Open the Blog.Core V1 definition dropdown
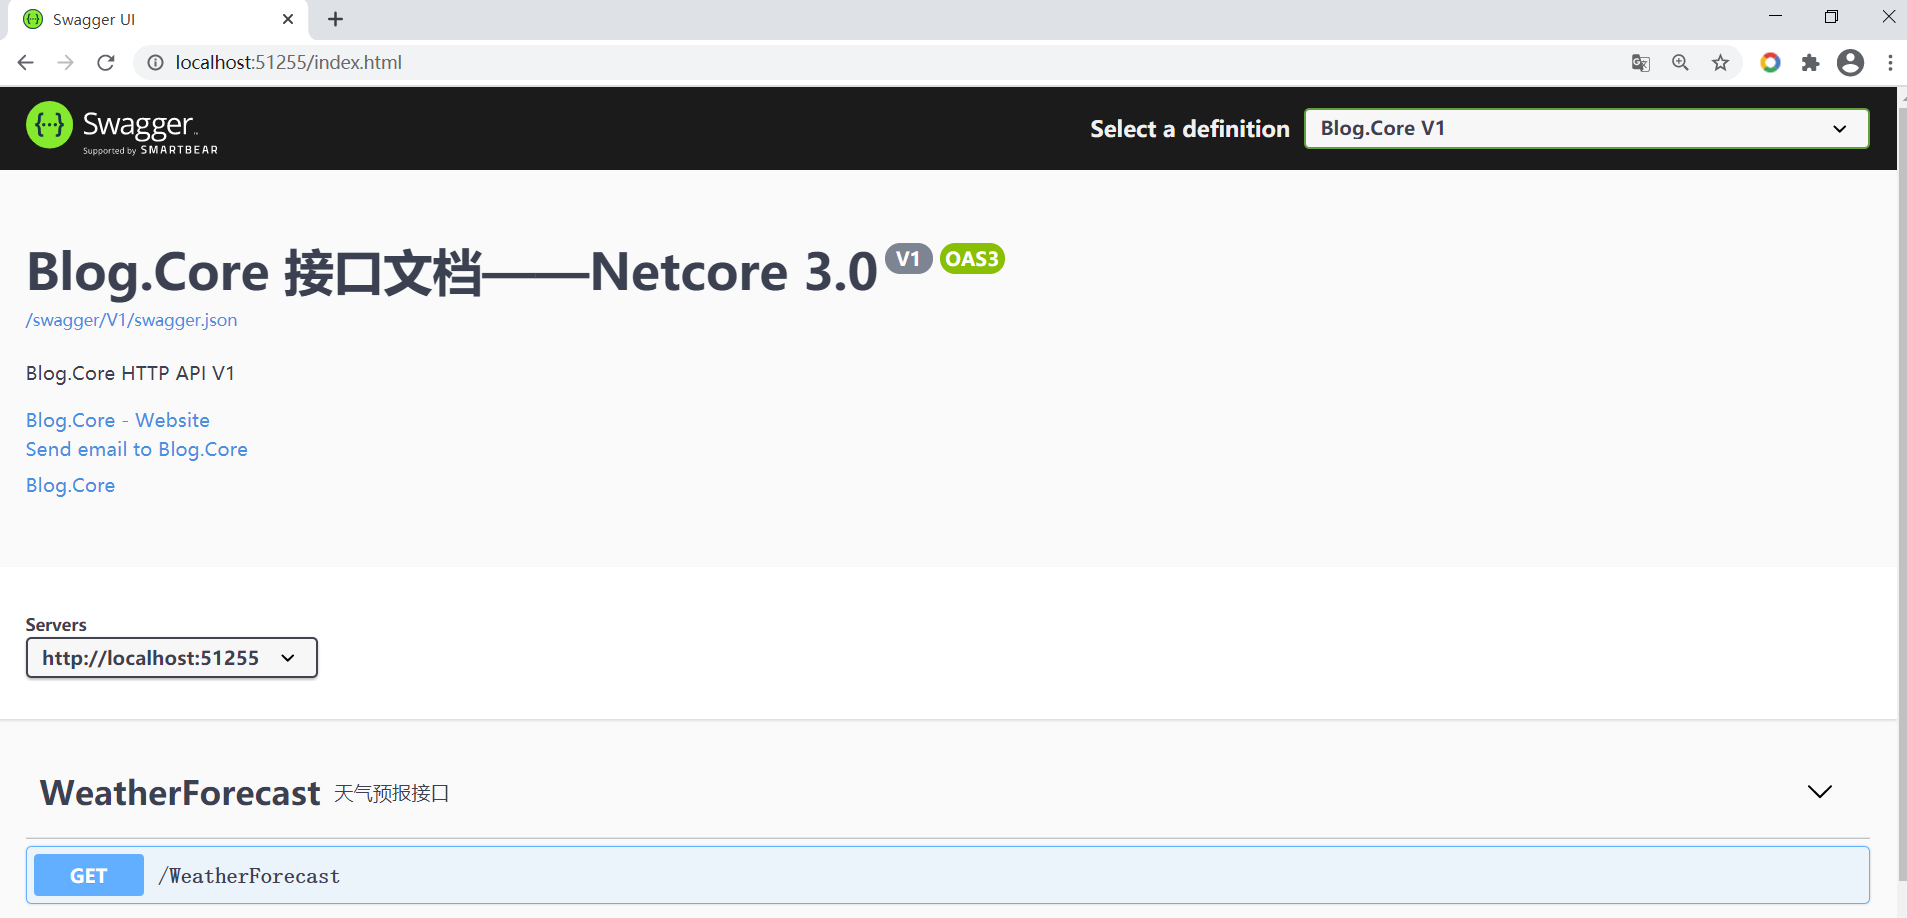 tap(1586, 128)
